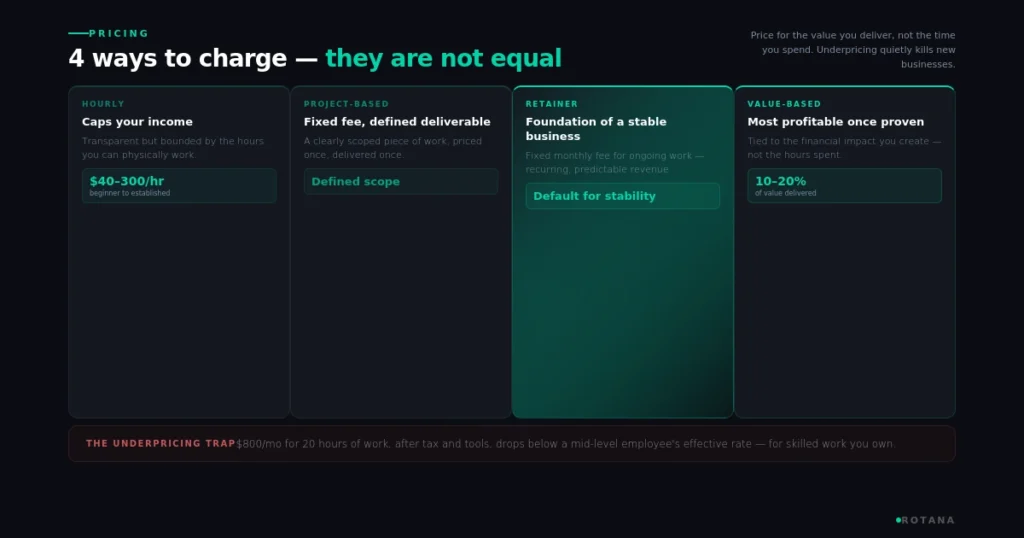
Task: Select the PROJECT-BASED category label
Action: pos(346,104)
